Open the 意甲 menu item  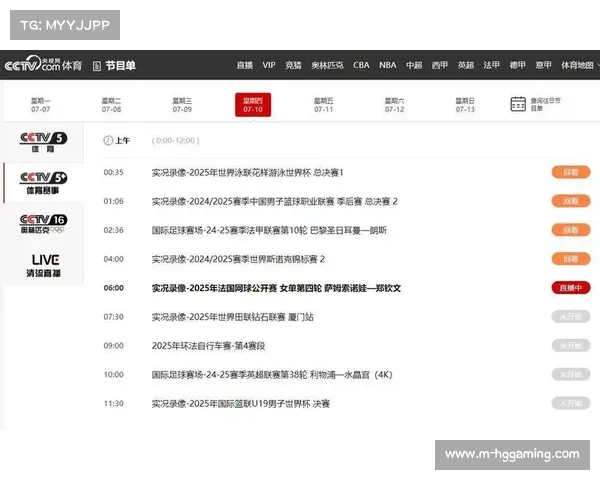[543, 65]
